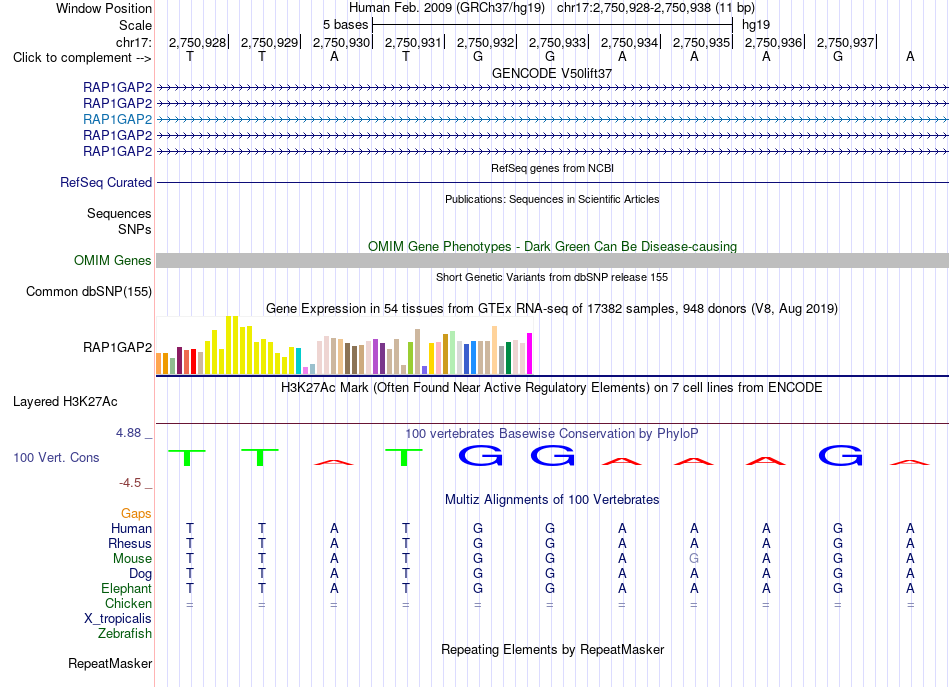Click the 4.88 PhyloP upper limit value
This screenshot has width=950, height=687.
click(x=128, y=433)
